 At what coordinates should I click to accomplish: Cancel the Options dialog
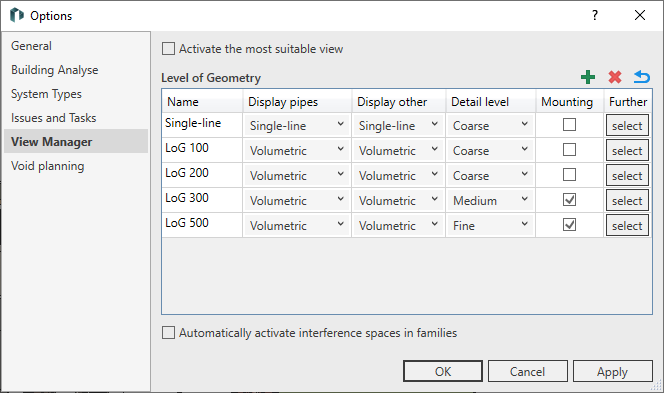(528, 371)
